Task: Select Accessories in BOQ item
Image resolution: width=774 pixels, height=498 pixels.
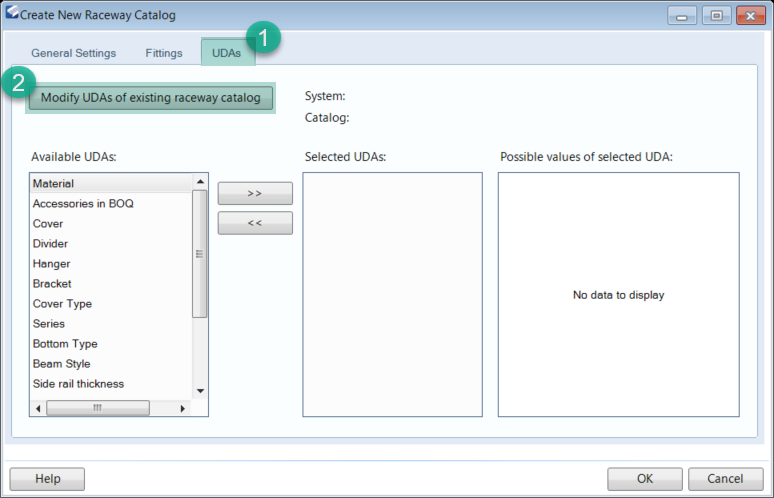Action: (111, 203)
